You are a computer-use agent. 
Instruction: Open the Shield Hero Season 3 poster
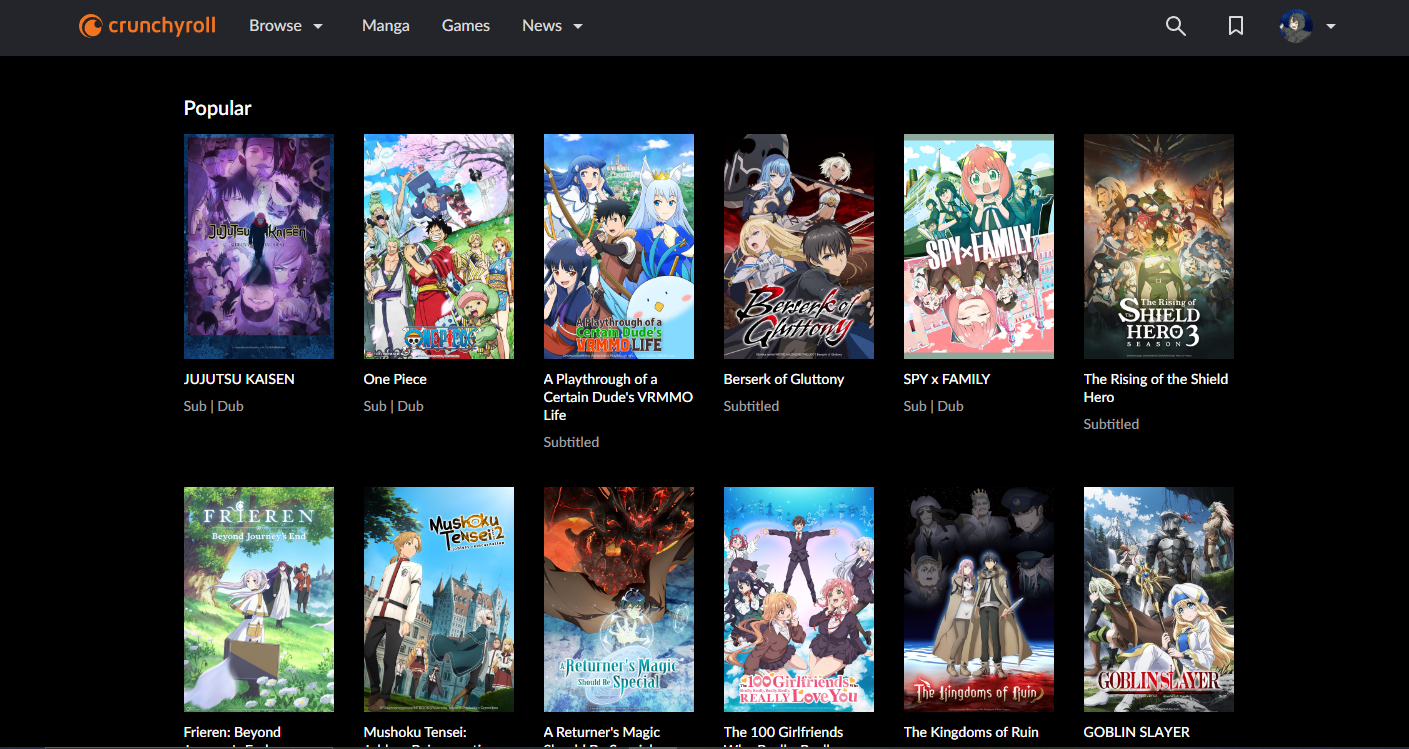click(1159, 246)
